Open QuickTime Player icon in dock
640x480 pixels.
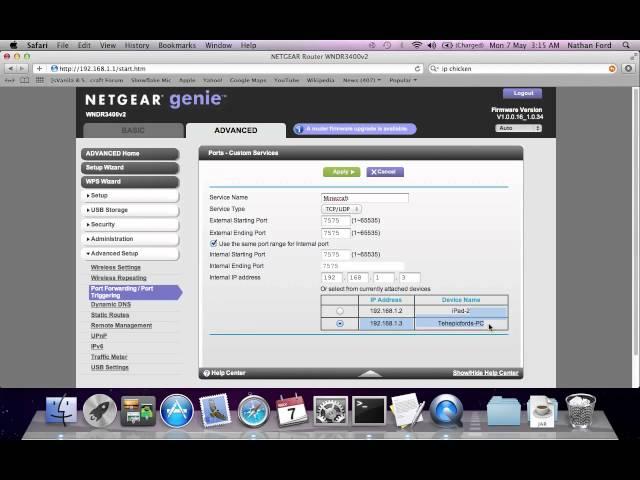[x=446, y=411]
